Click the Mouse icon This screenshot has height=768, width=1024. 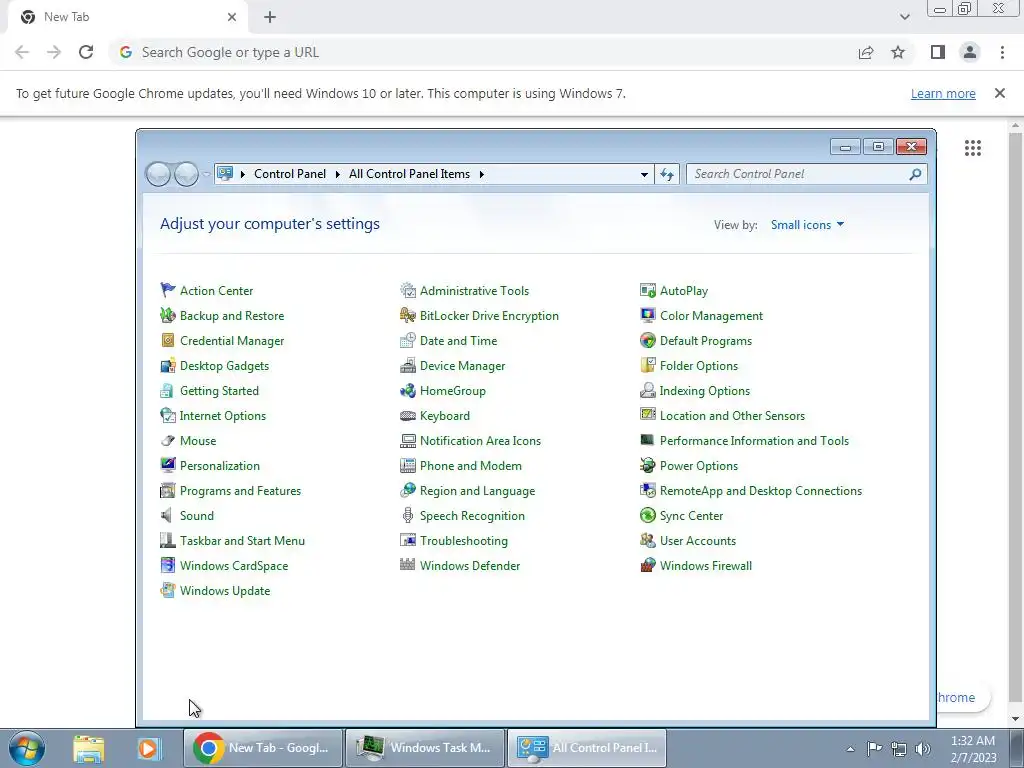point(168,440)
